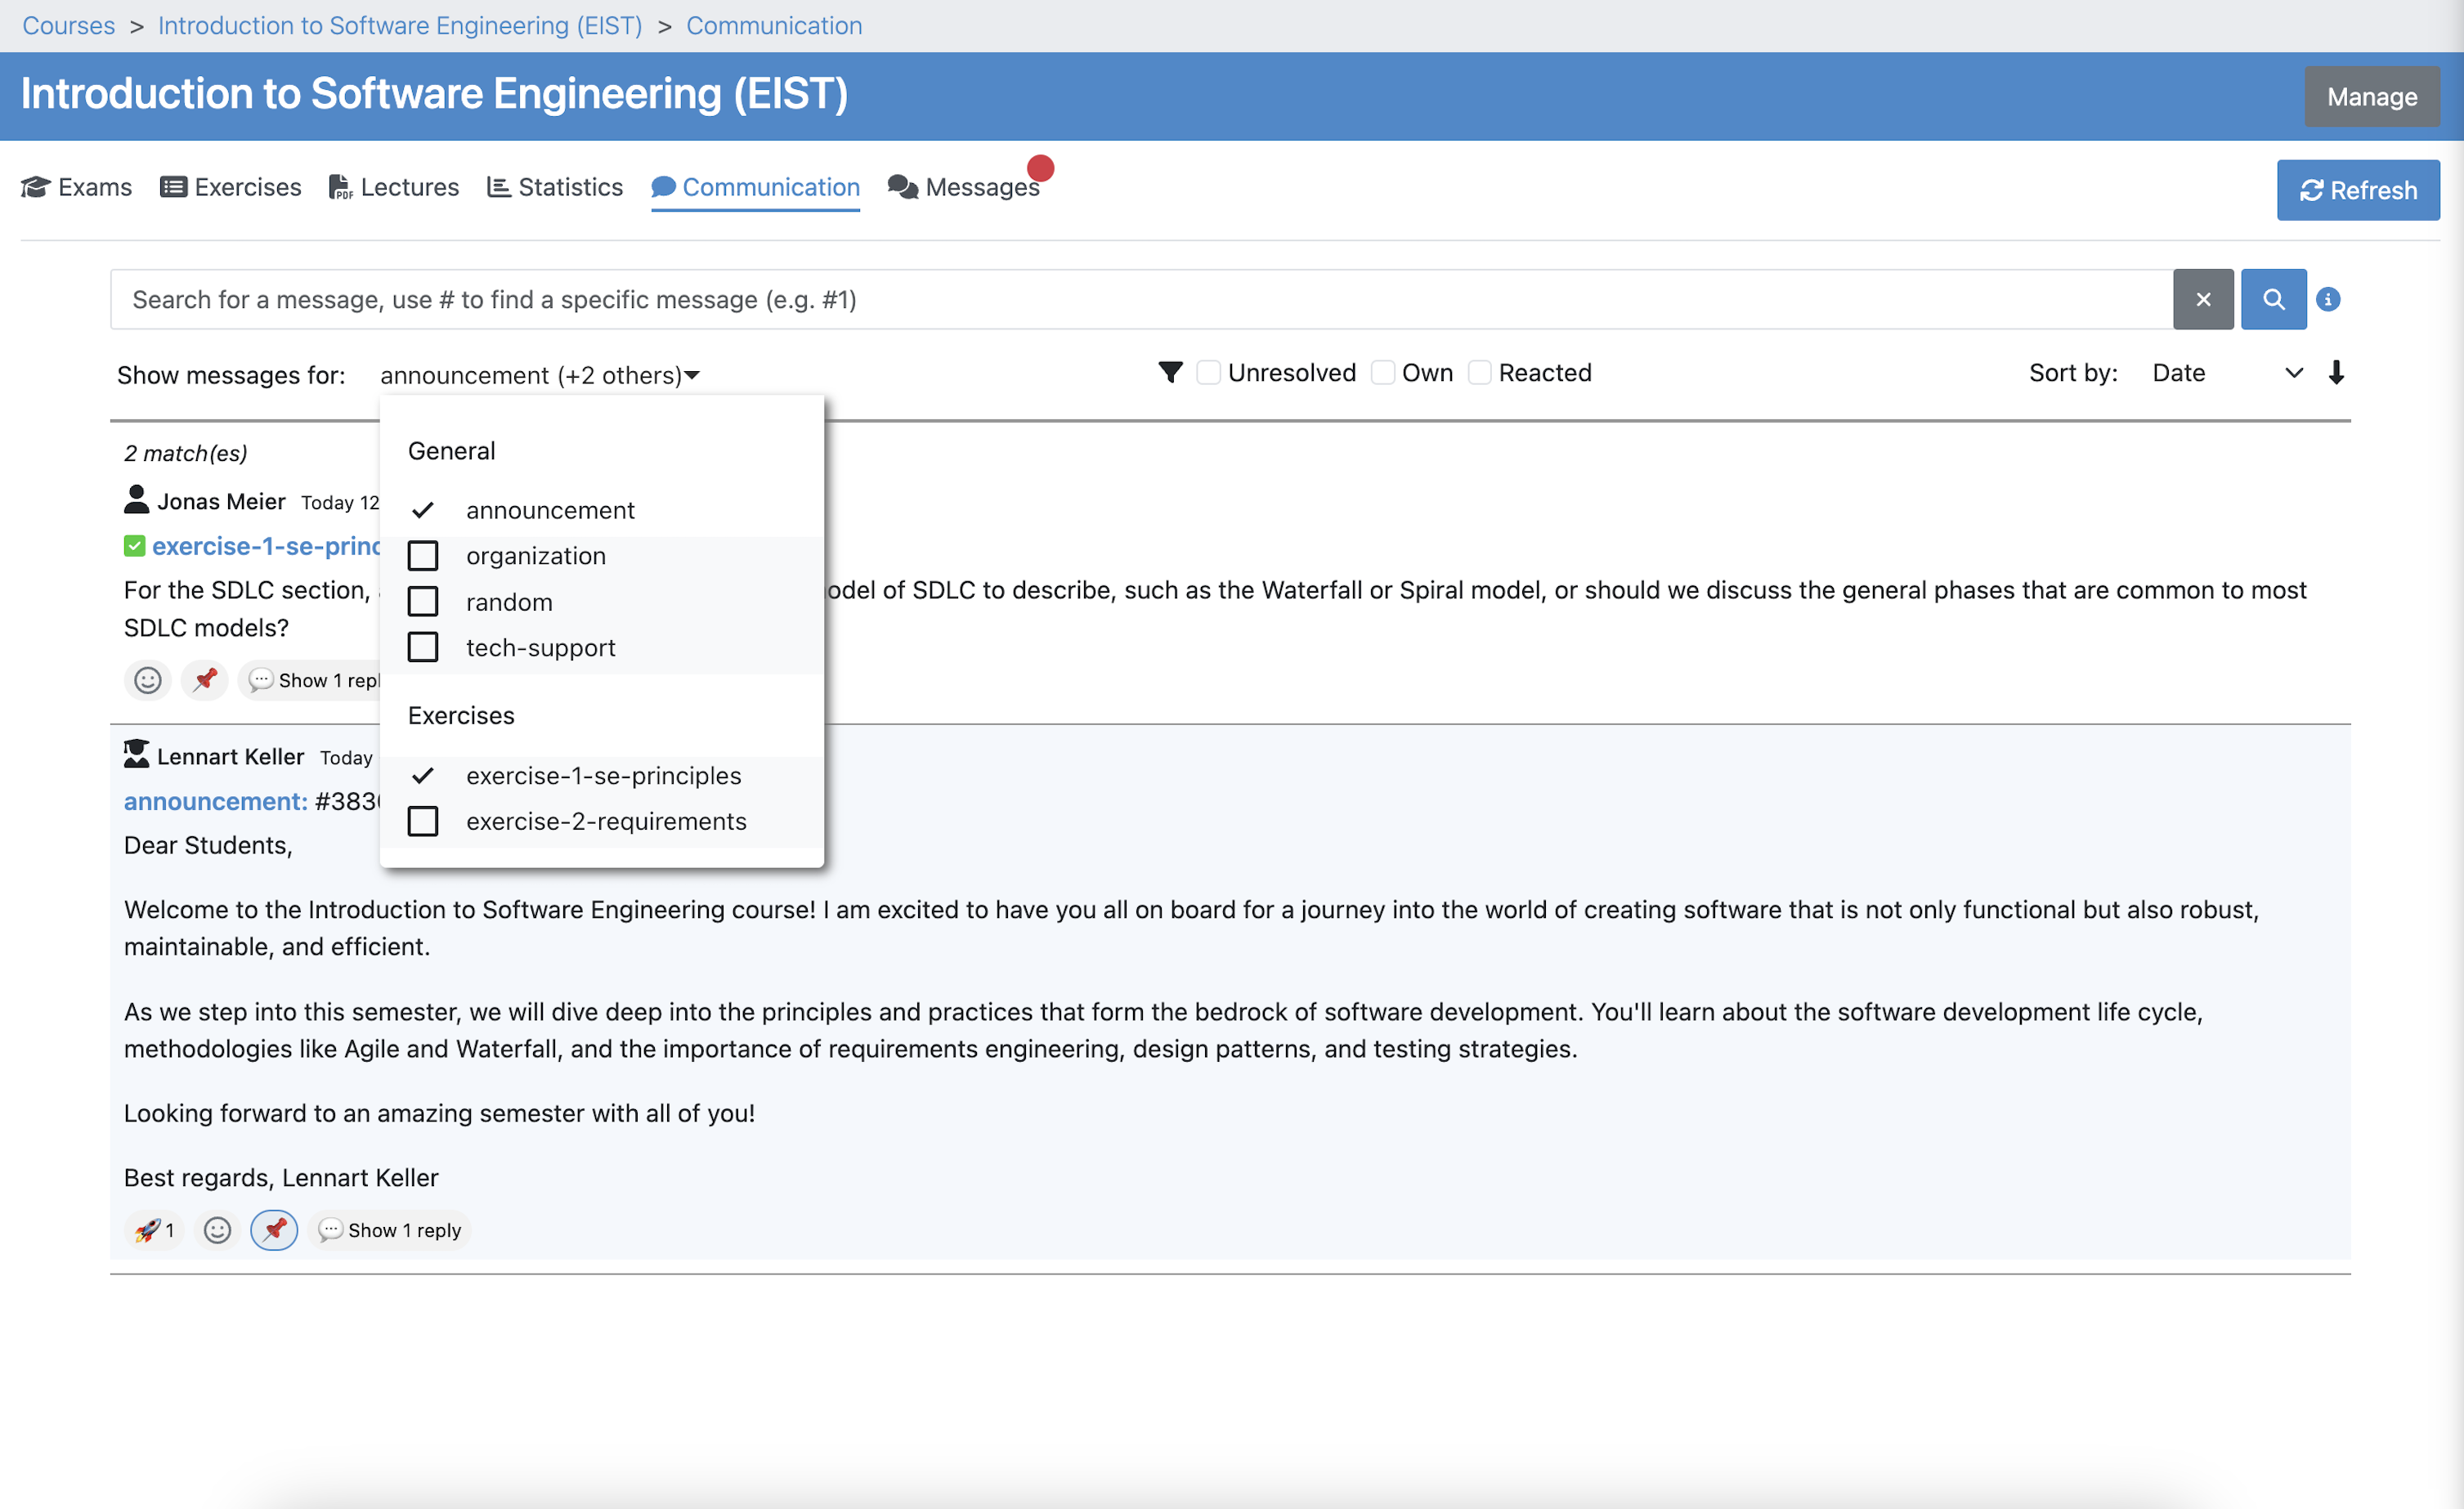Open the Lectures tab

click(x=393, y=187)
